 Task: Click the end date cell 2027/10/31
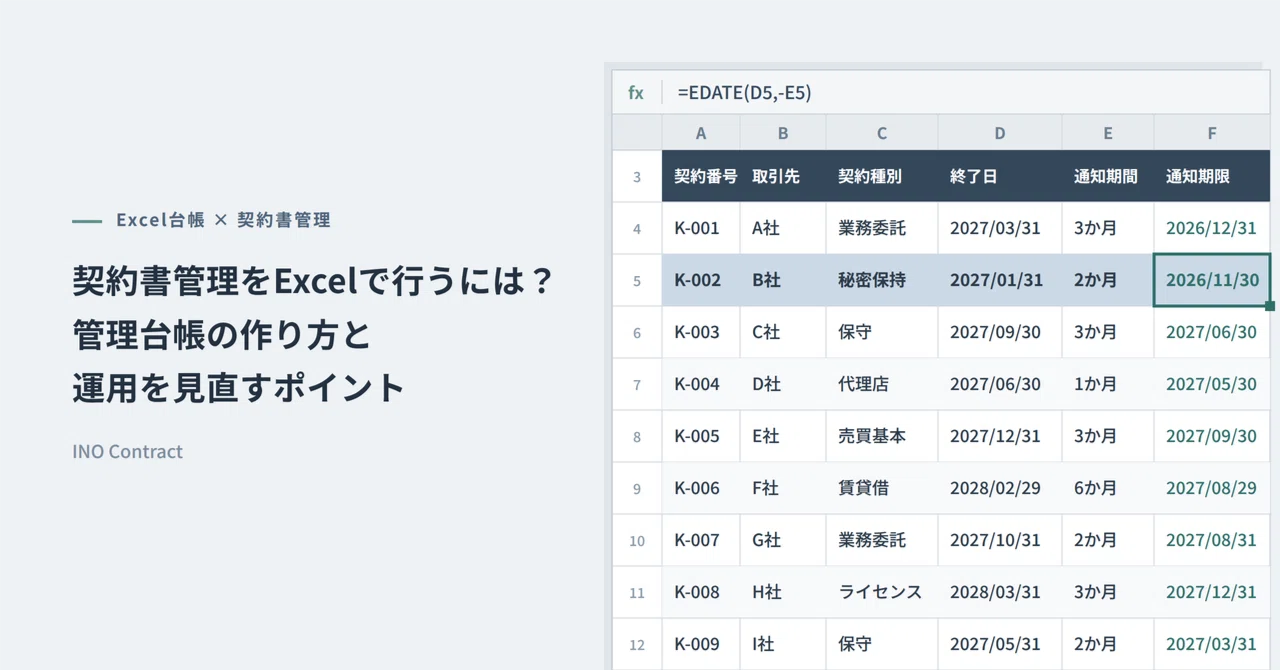[1000, 541]
